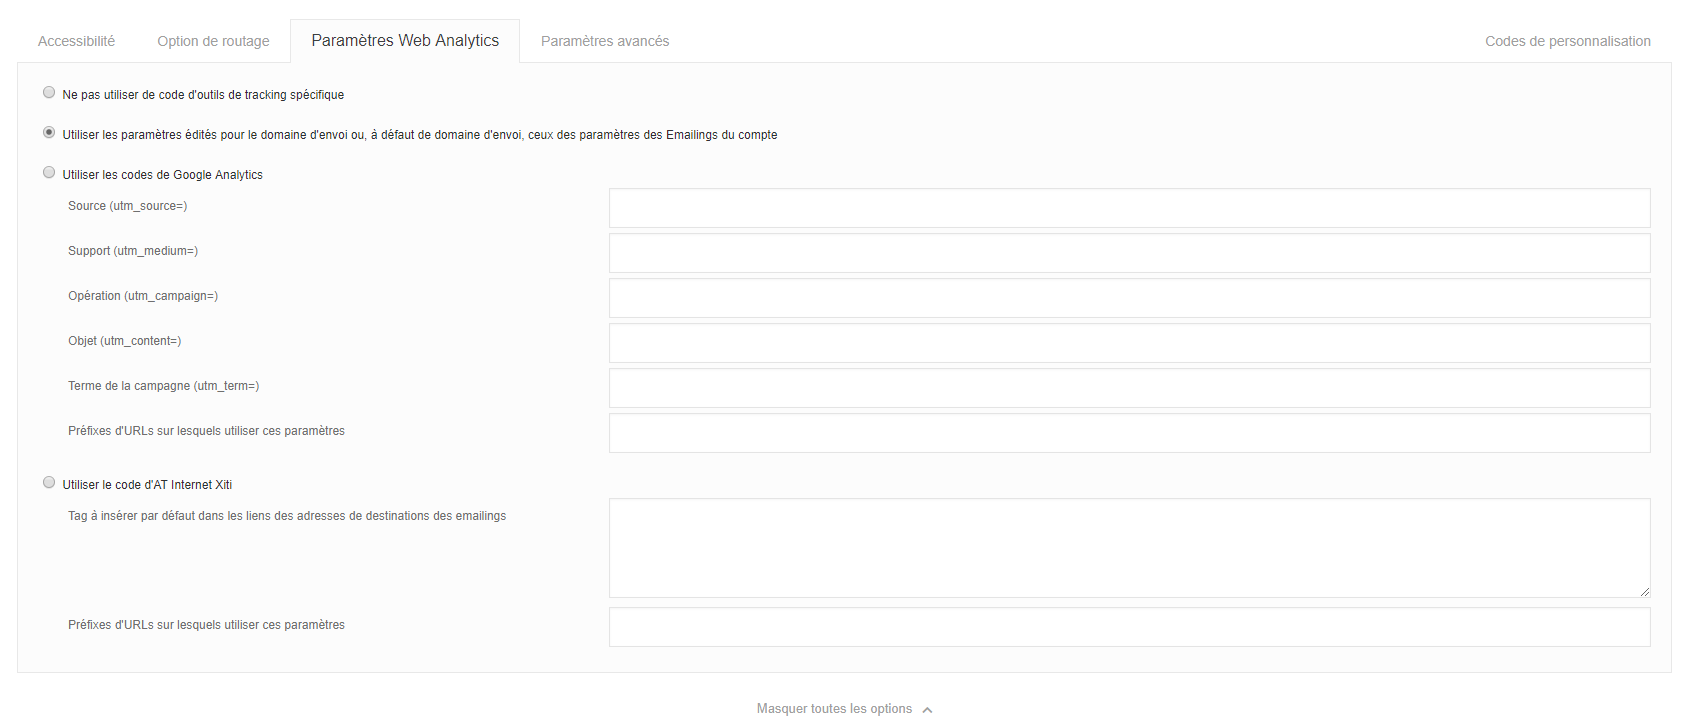Choose 'Utiliser les codes de Google Analytics' radio

pyautogui.click(x=49, y=172)
